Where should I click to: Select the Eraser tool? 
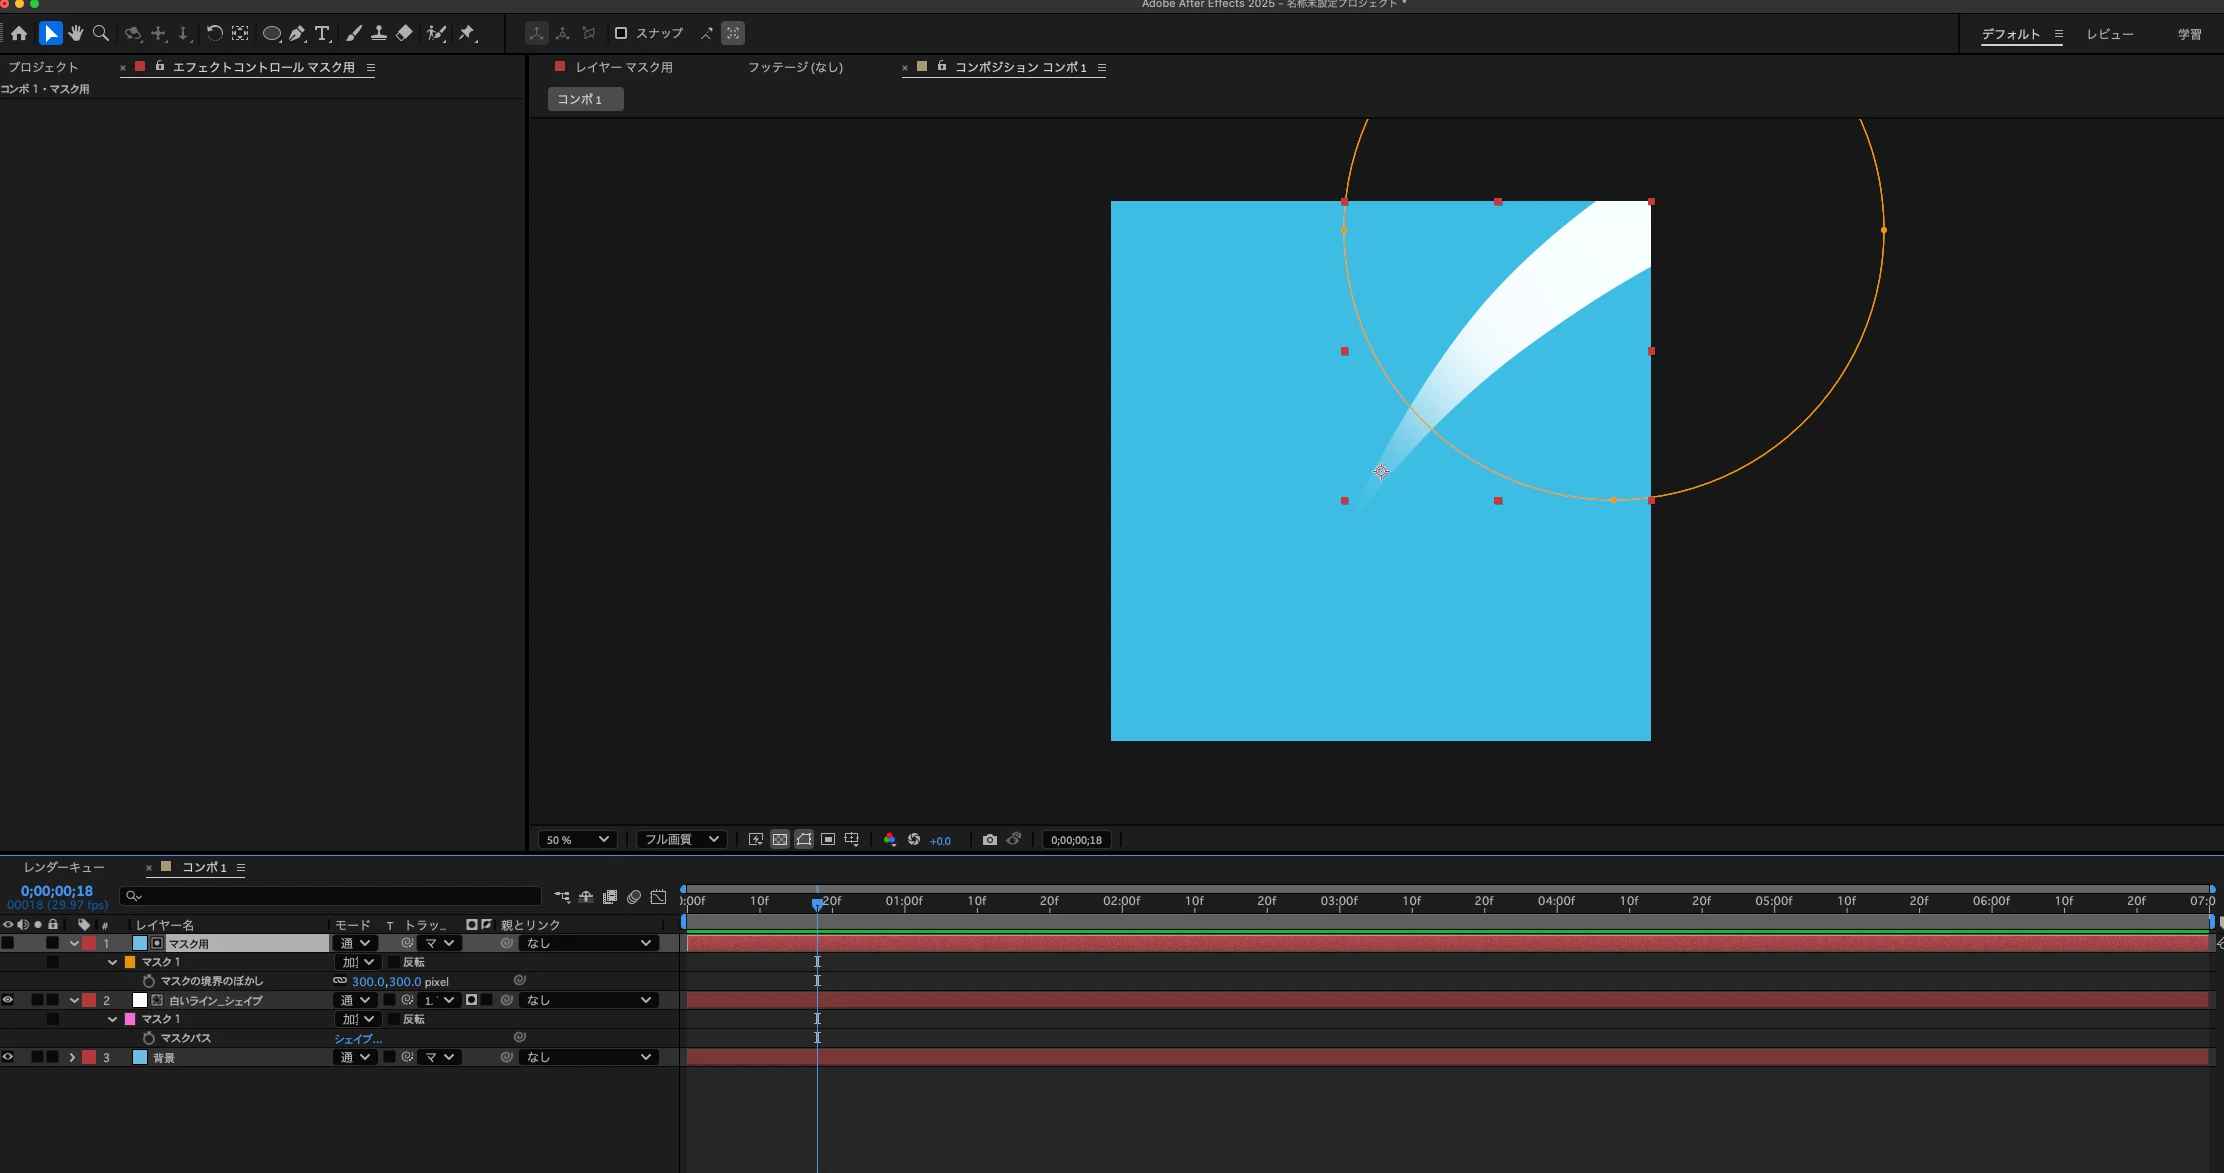404,33
